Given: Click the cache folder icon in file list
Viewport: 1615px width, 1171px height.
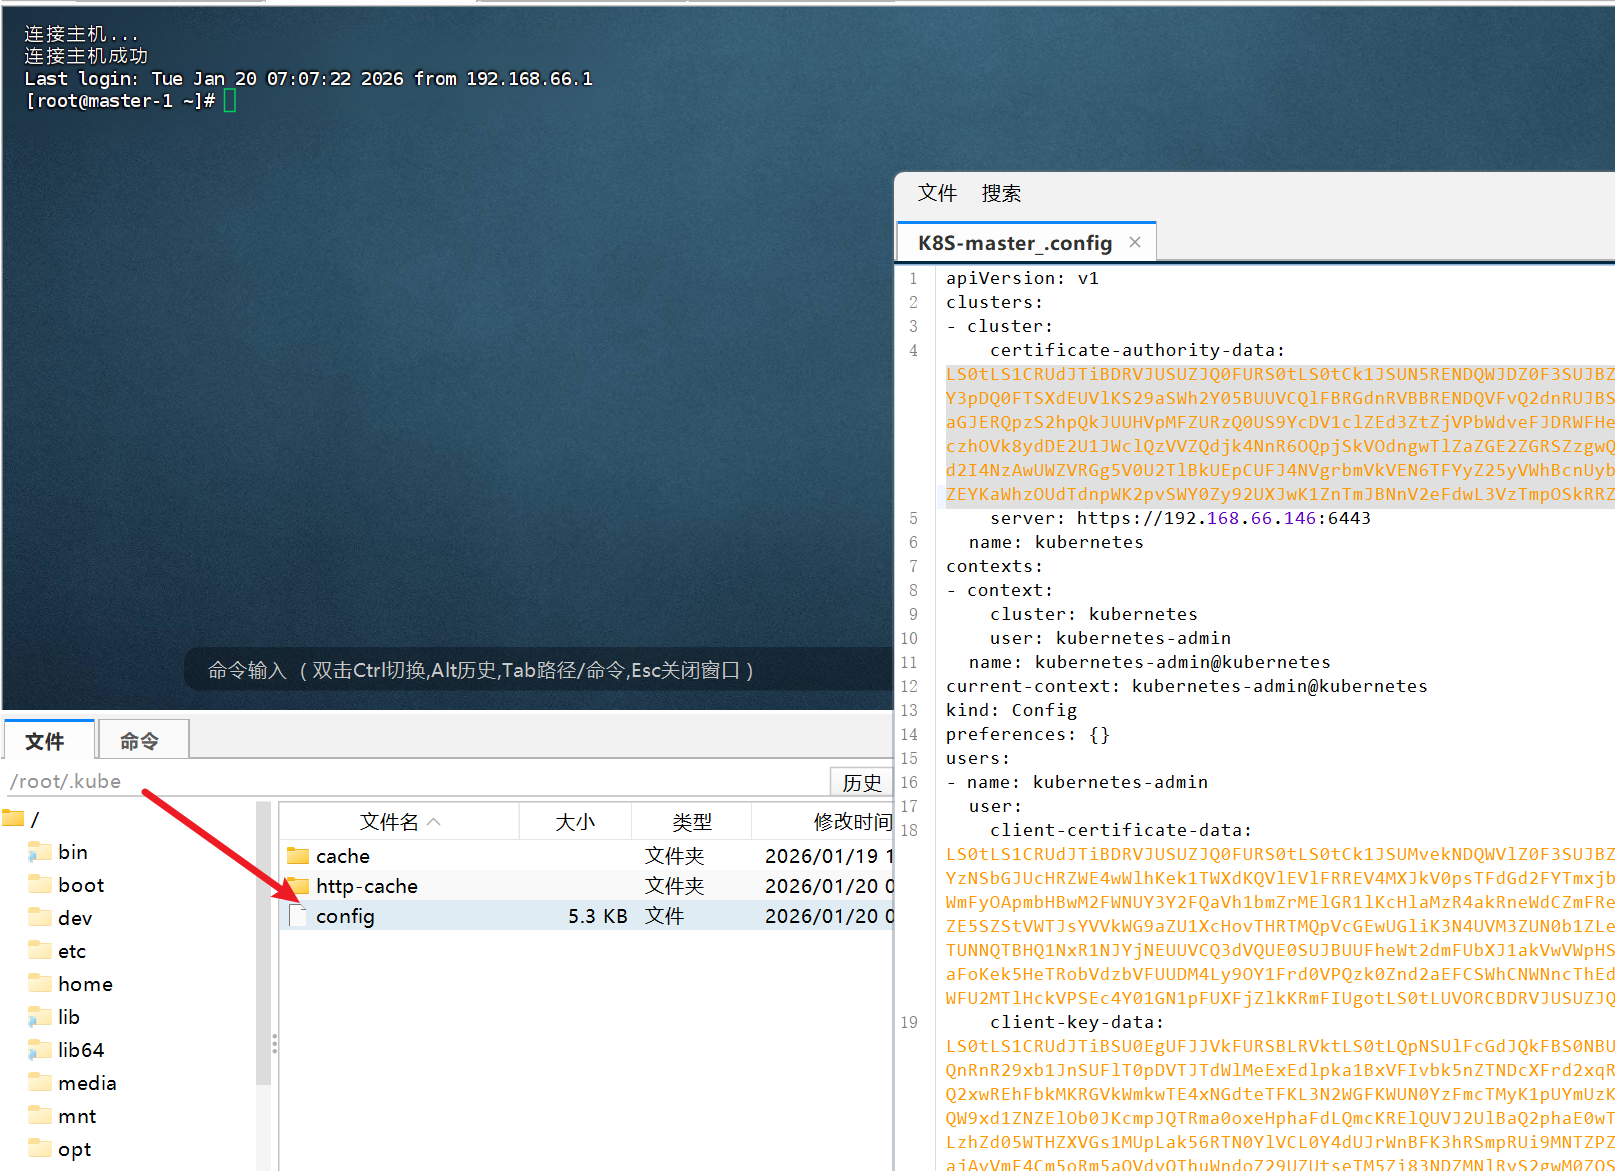Looking at the screenshot, I should point(298,856).
